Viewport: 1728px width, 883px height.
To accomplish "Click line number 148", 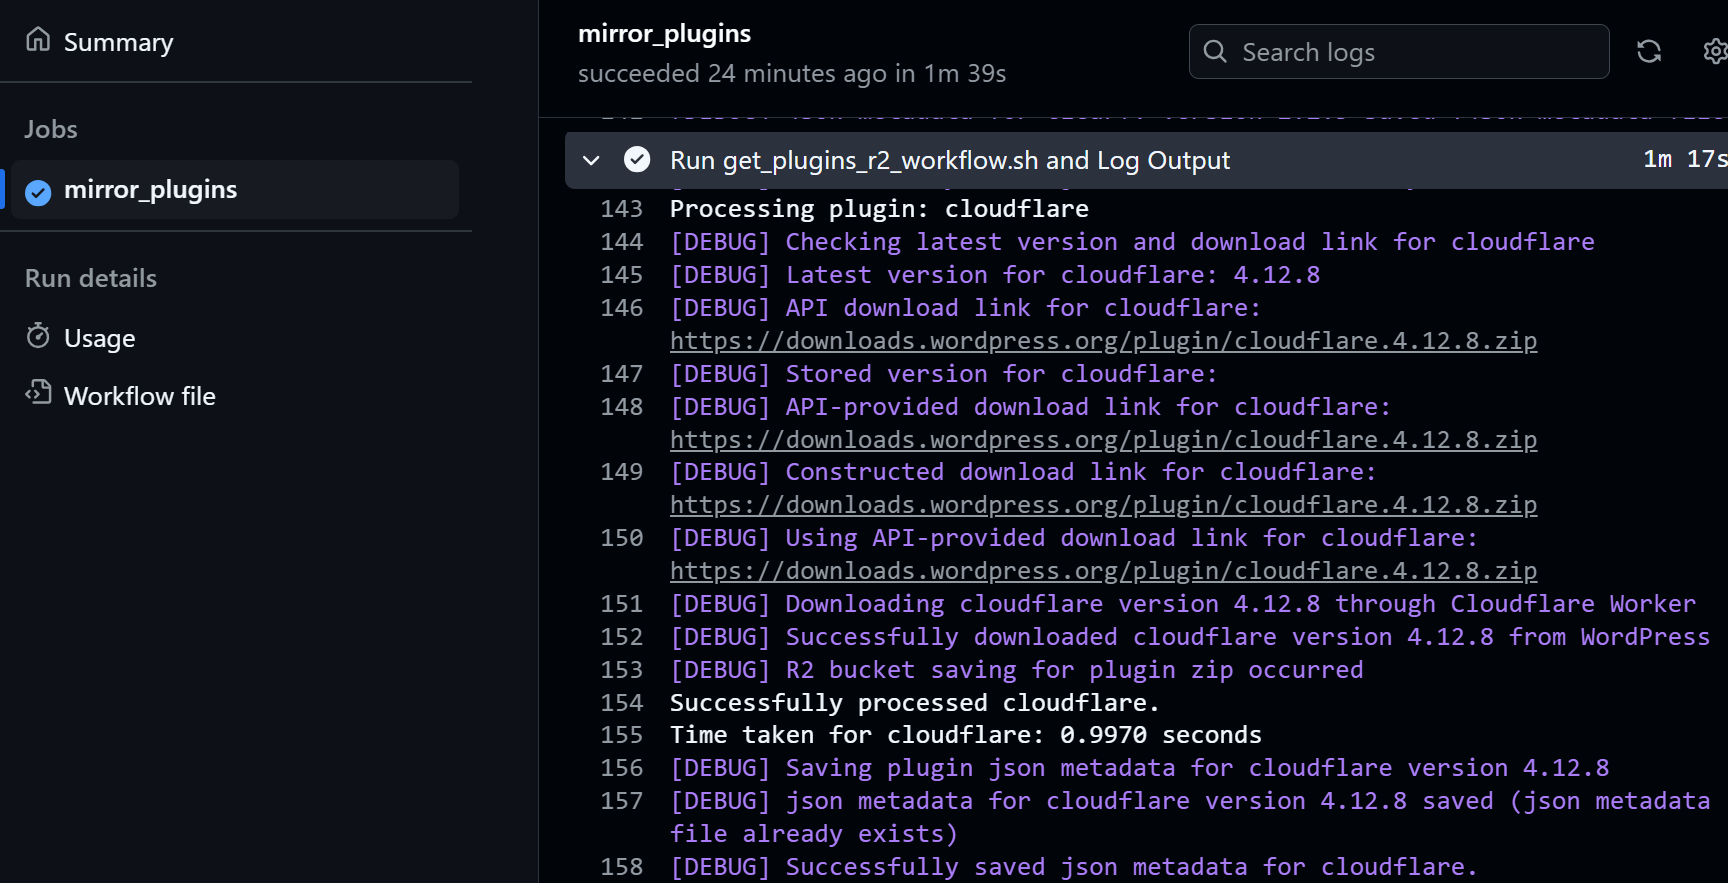I will tap(621, 407).
